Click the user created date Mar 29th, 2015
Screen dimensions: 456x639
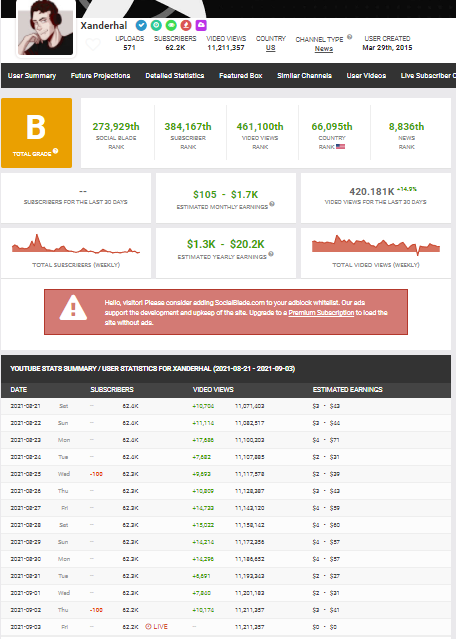click(x=387, y=48)
